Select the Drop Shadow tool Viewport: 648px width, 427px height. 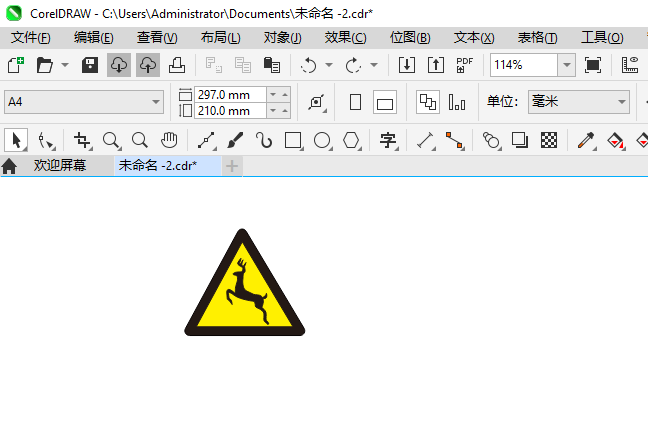[520, 140]
